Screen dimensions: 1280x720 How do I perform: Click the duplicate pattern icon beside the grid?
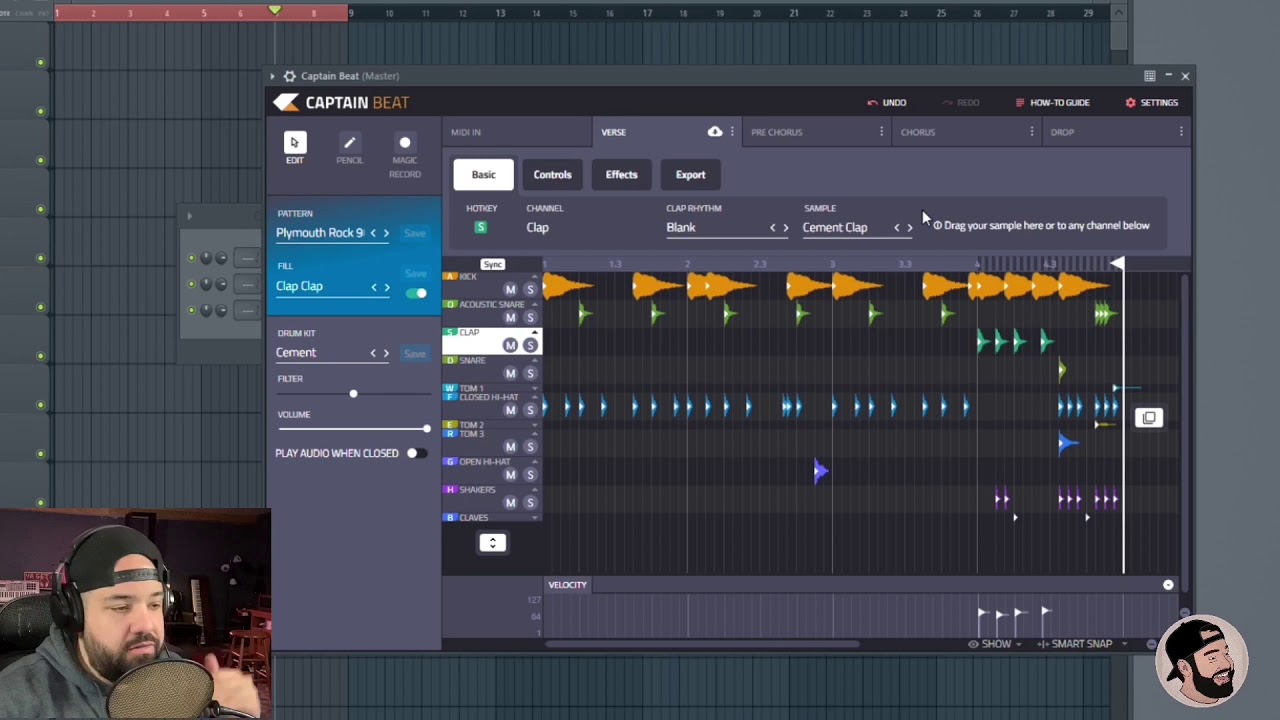(1149, 418)
